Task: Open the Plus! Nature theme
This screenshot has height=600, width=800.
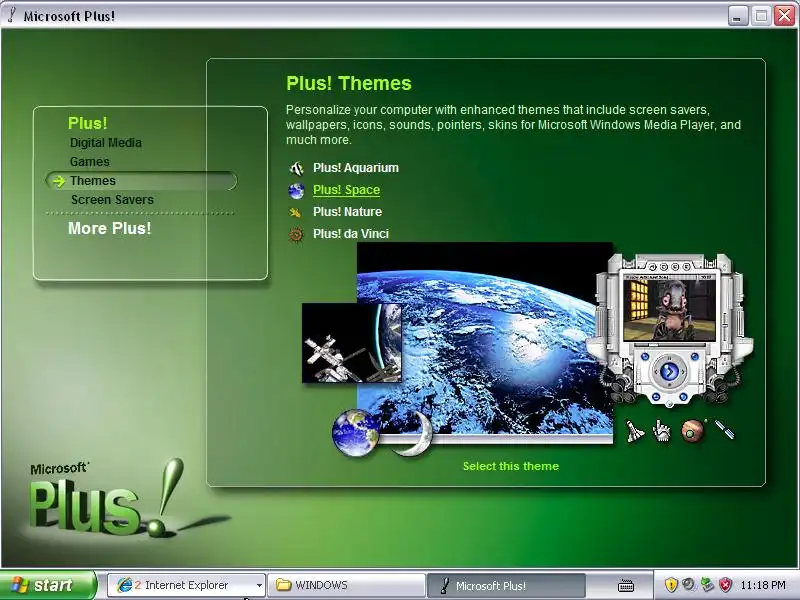Action: [347, 212]
